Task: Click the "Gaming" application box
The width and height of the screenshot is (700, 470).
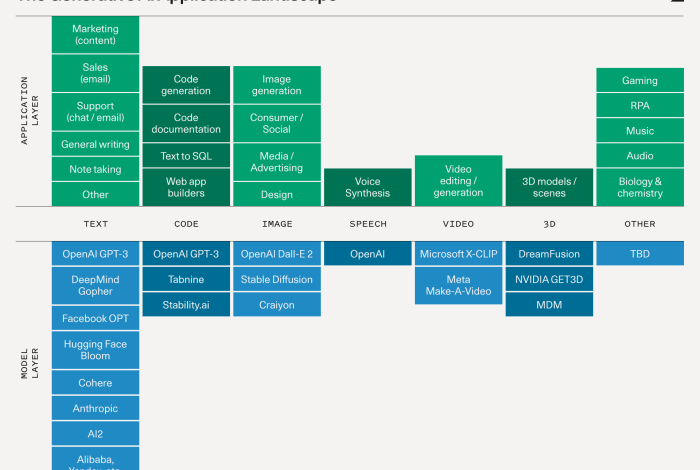Action: tap(640, 80)
